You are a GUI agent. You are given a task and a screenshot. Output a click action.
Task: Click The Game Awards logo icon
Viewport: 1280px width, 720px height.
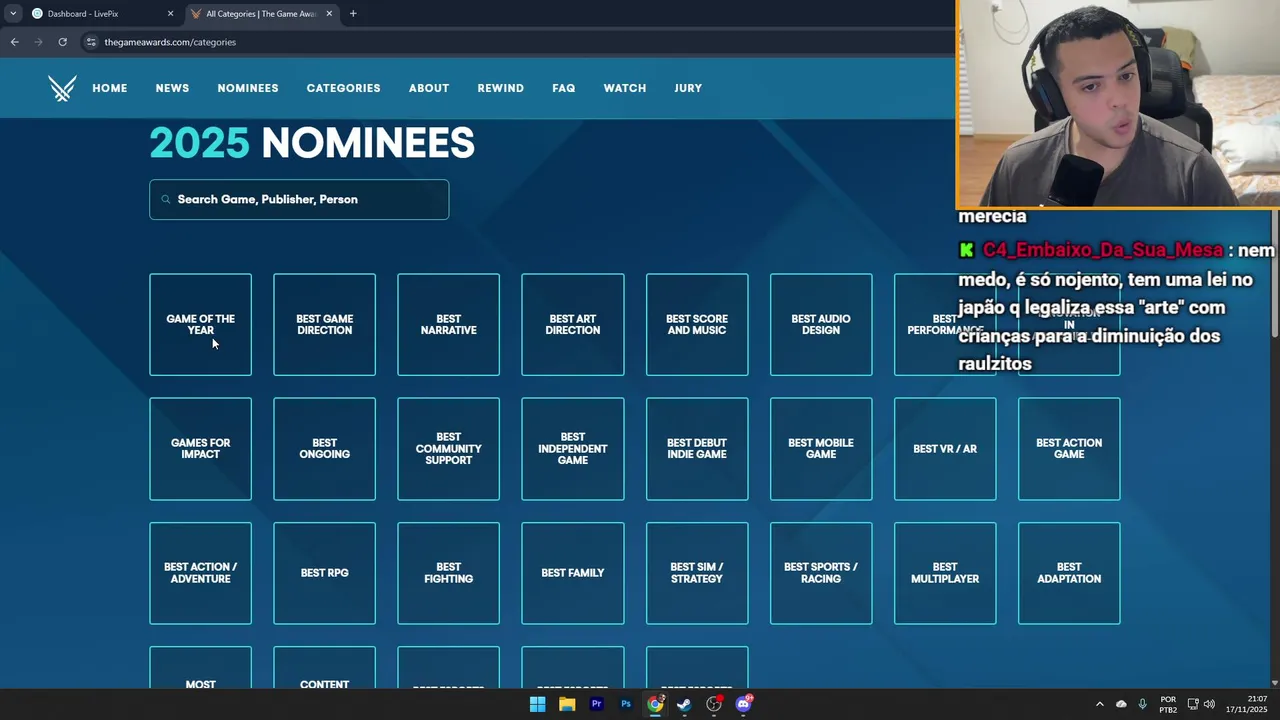click(62, 88)
